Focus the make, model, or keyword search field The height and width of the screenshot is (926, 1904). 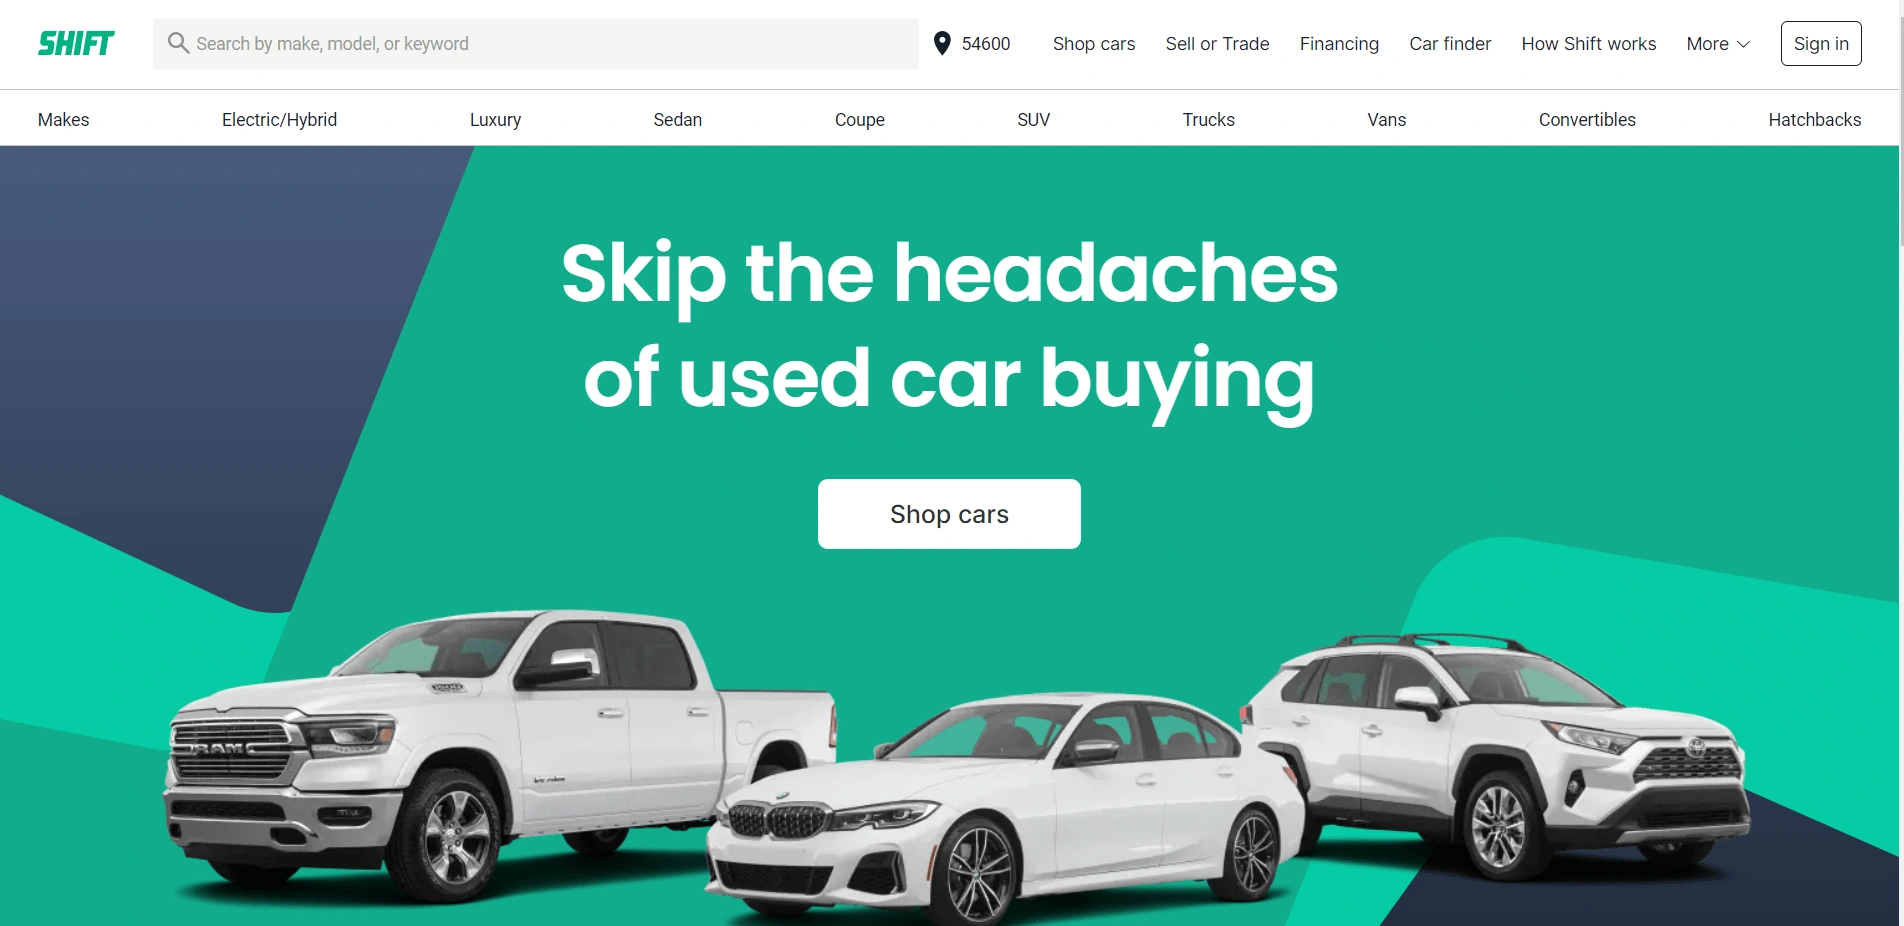pos(536,44)
